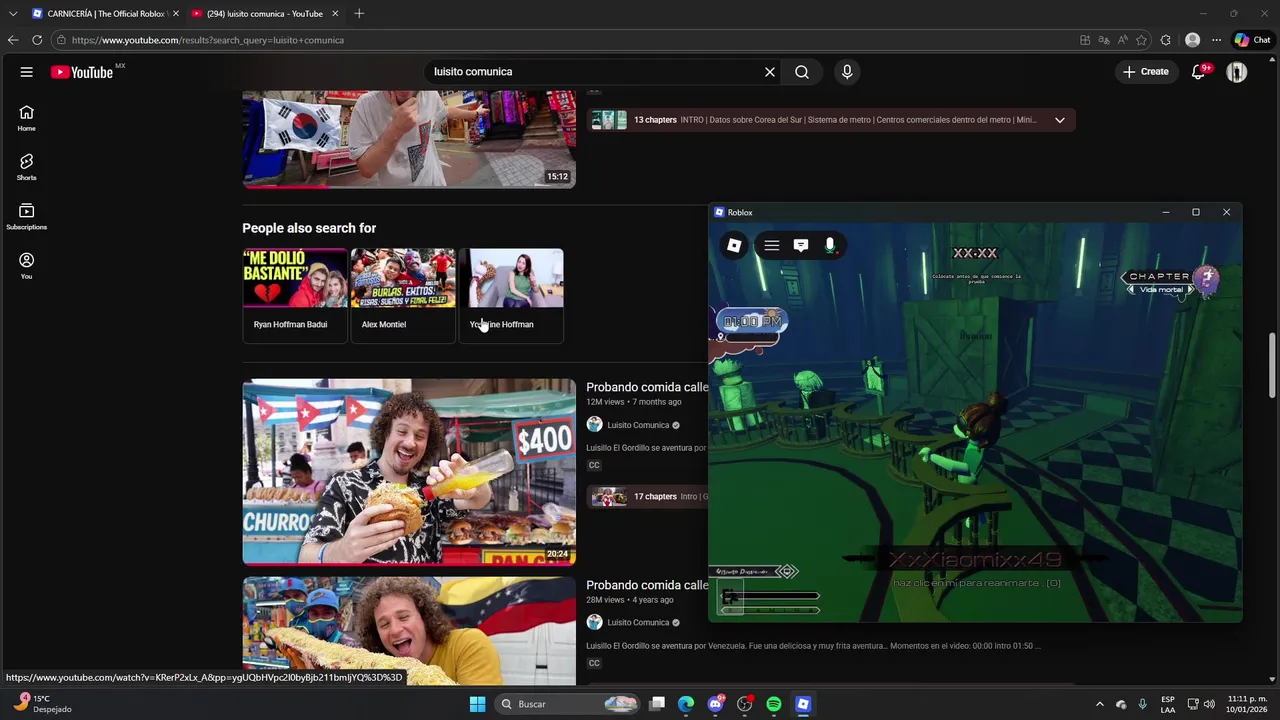Open title of 28M views video
This screenshot has width=1280, height=720.
[x=647, y=585]
